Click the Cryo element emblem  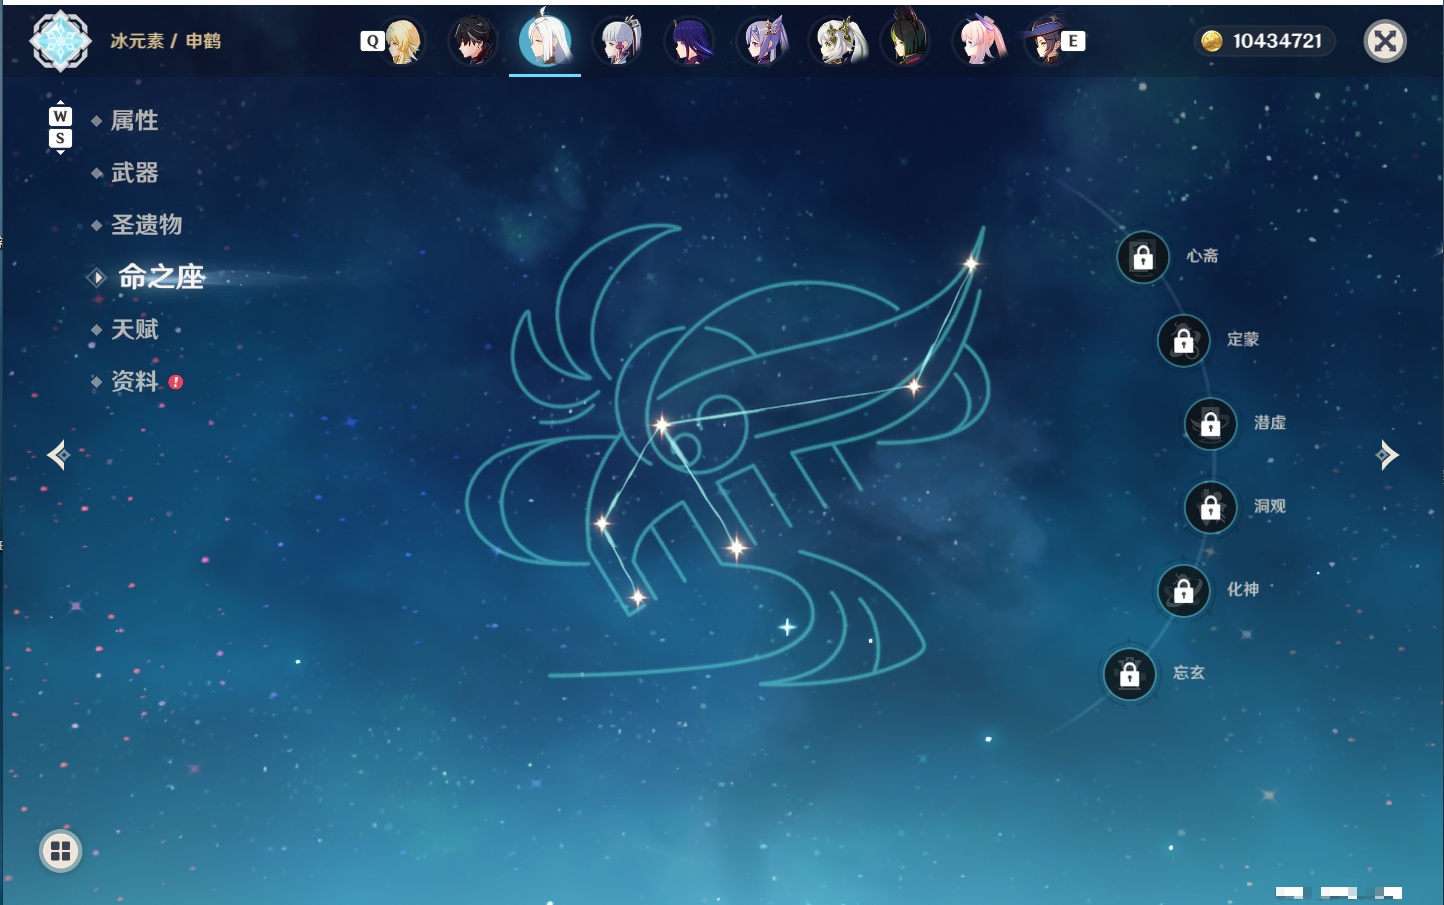click(x=61, y=41)
